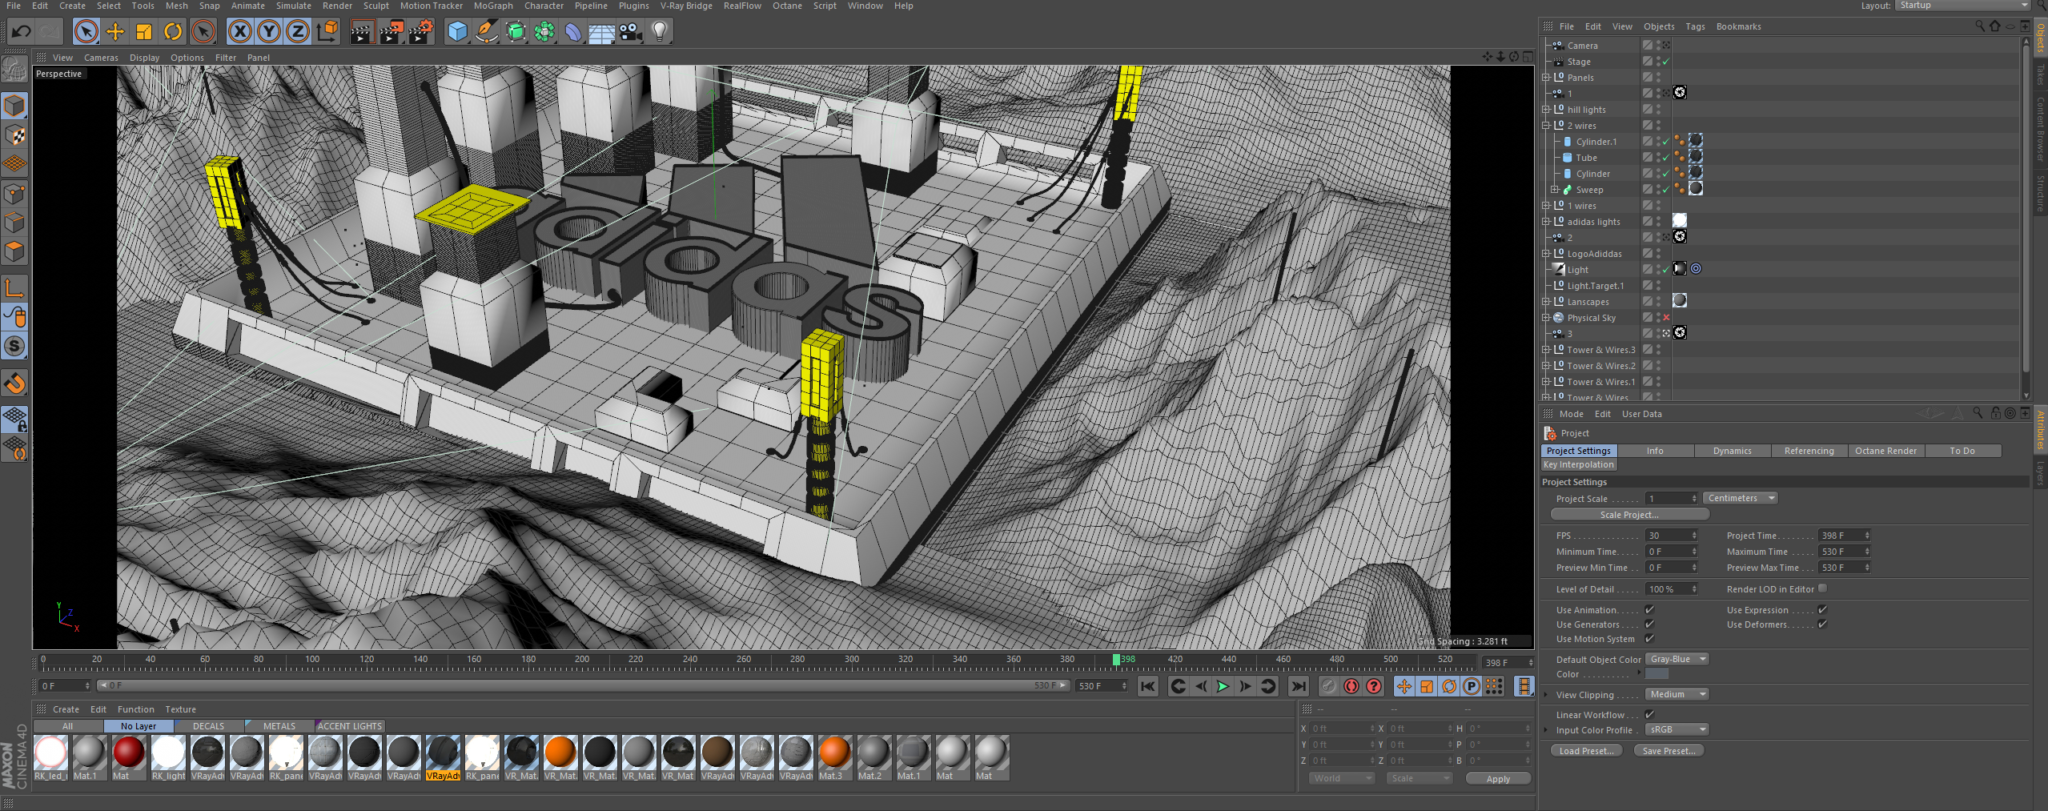Click the Save Preset... button

pyautogui.click(x=1669, y=751)
